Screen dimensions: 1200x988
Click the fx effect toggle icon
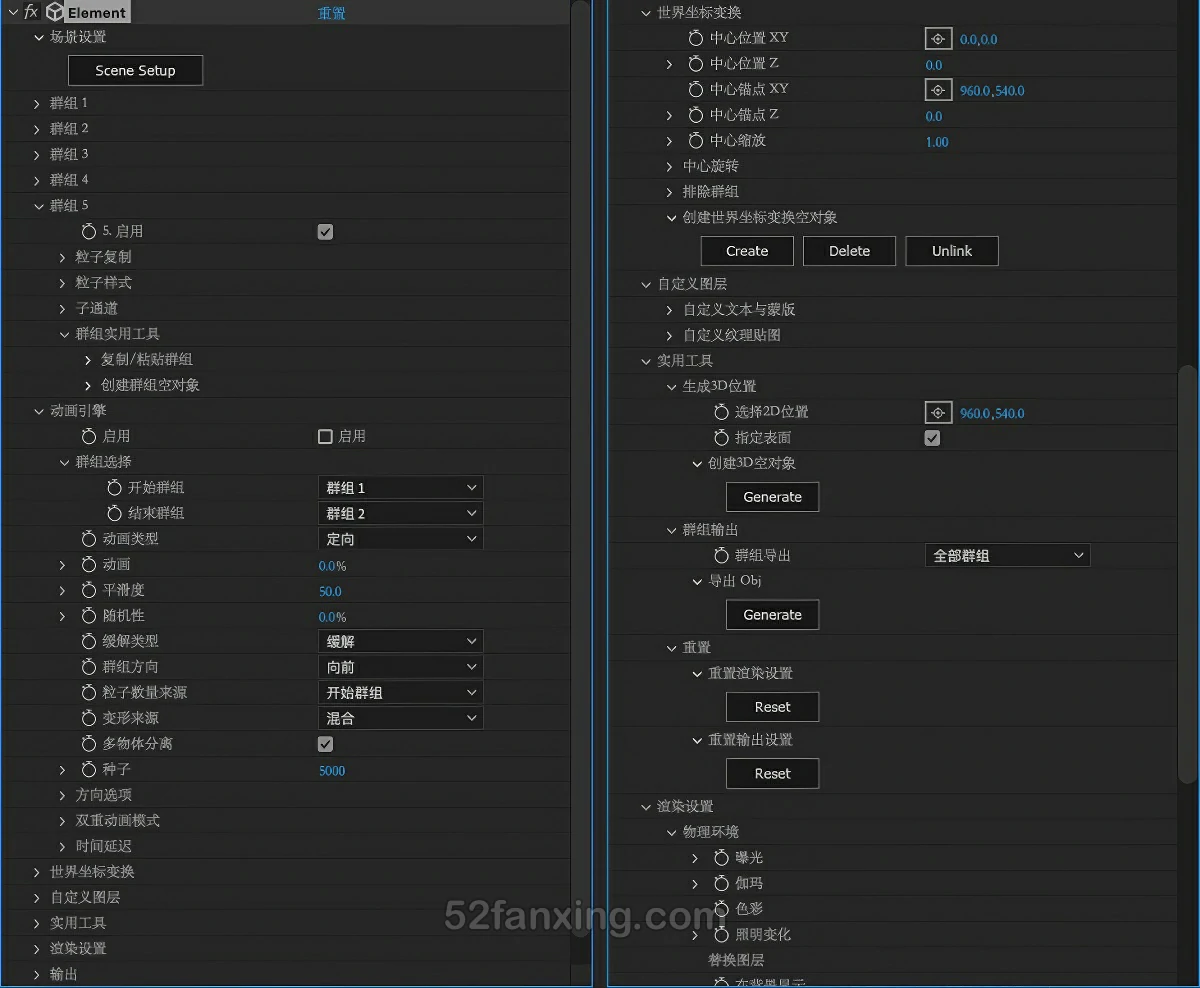click(31, 12)
